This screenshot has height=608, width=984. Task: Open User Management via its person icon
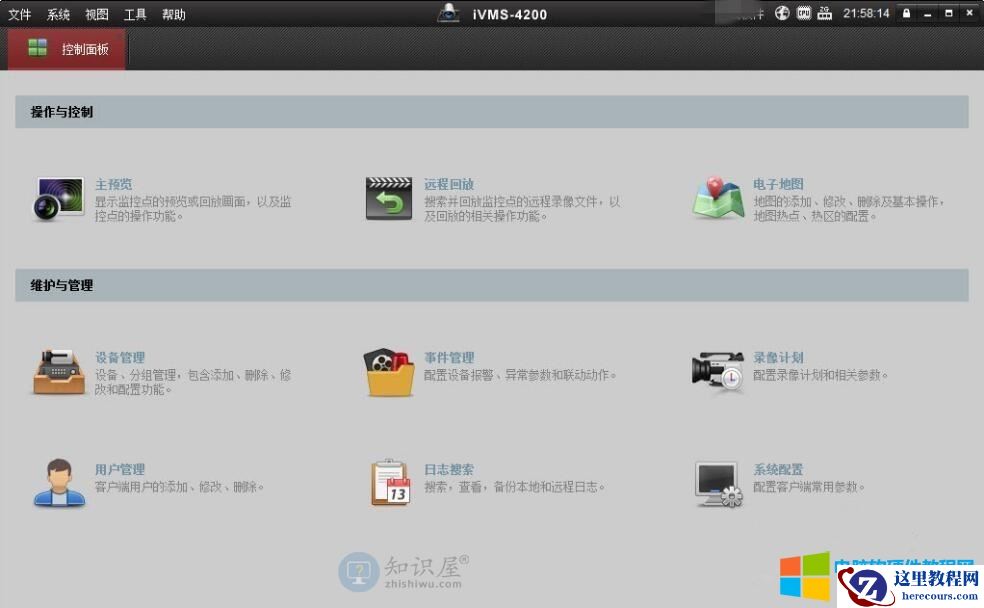click(x=58, y=481)
